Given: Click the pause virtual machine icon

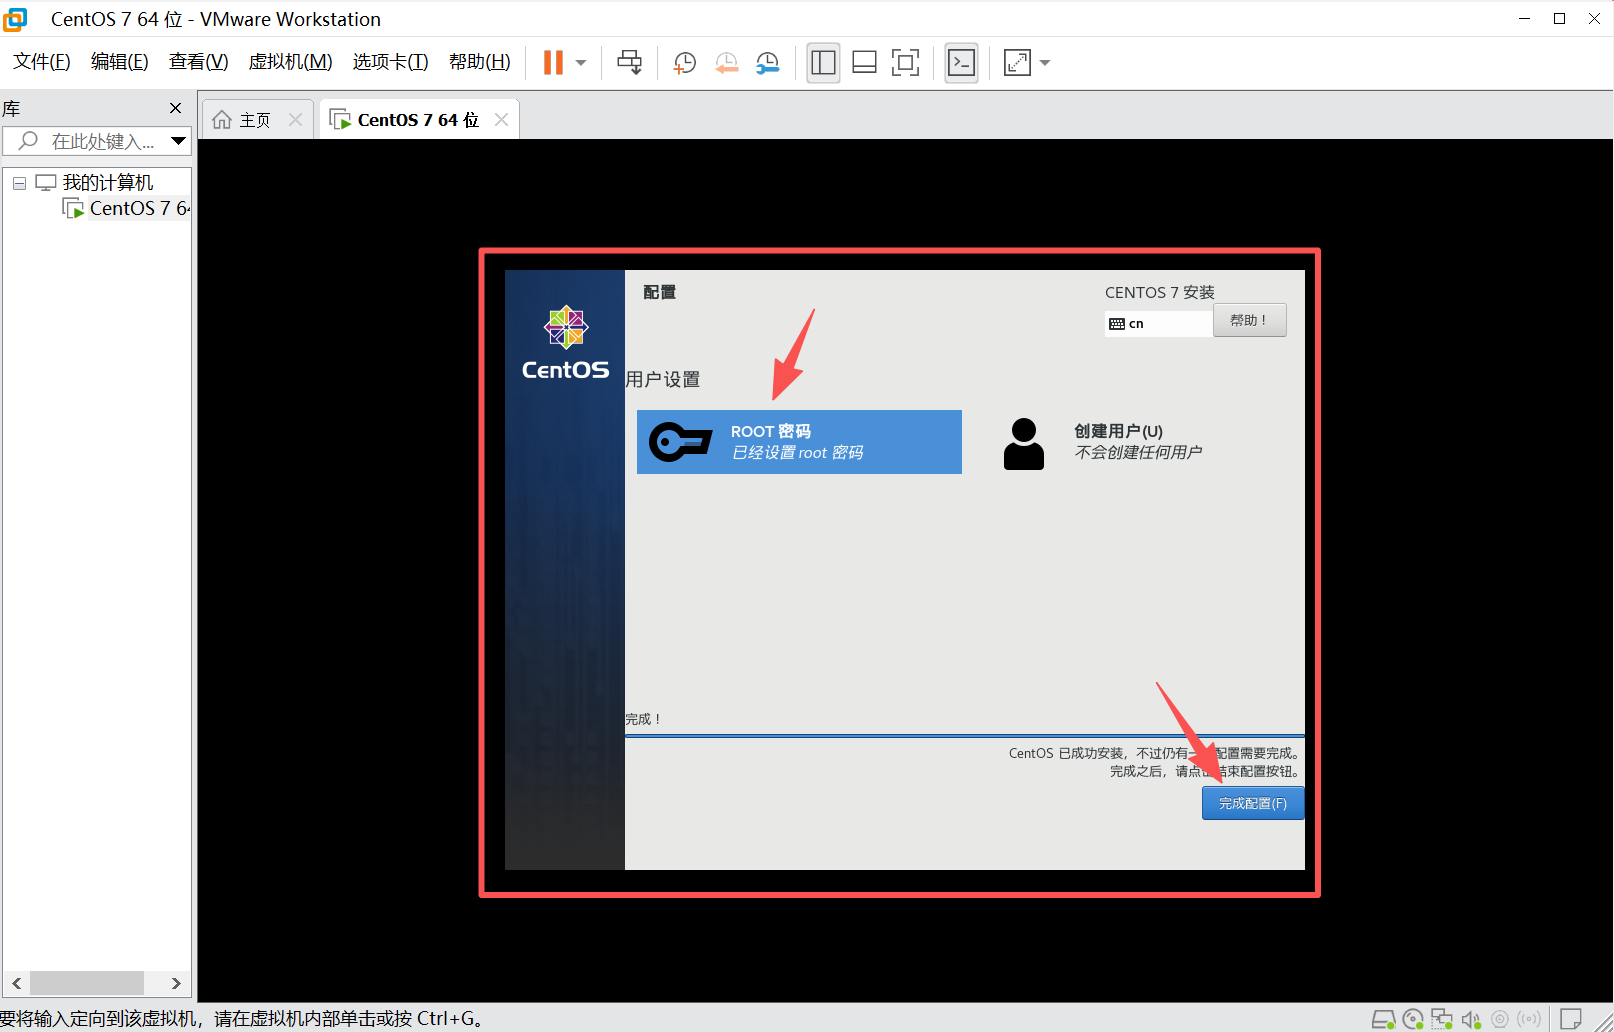Looking at the screenshot, I should (x=553, y=63).
